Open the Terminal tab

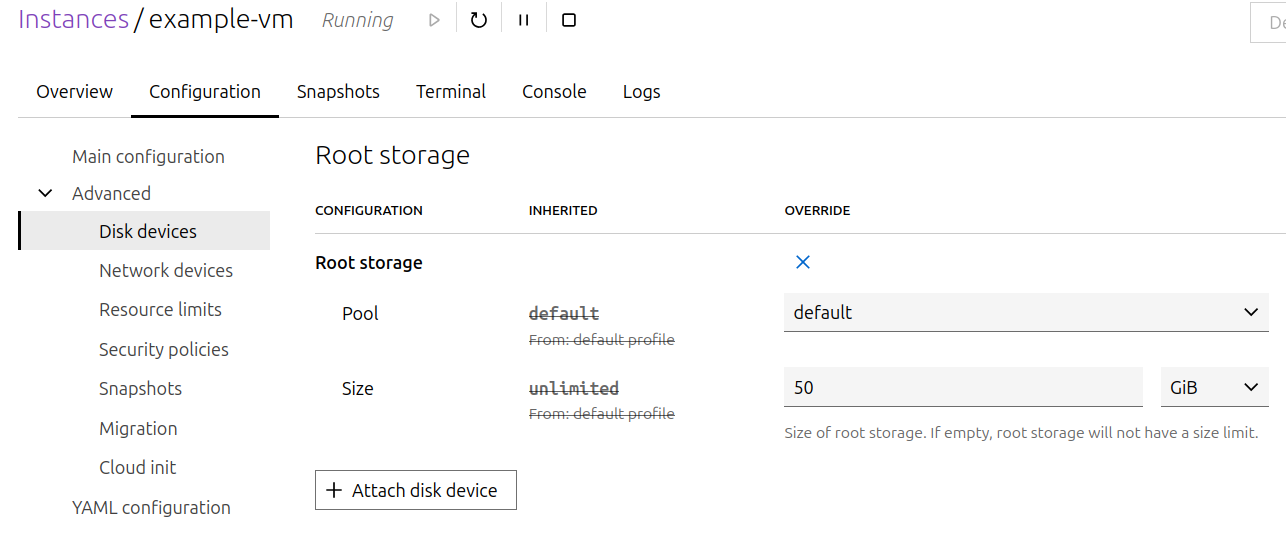click(x=451, y=92)
